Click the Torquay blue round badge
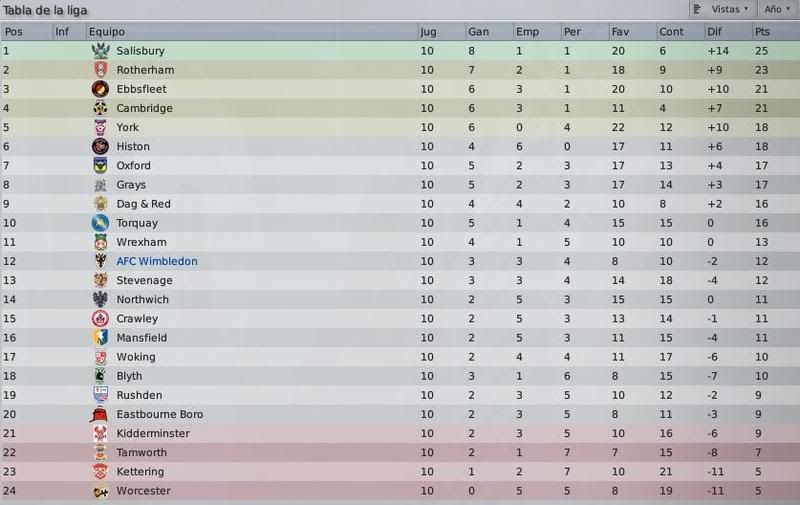Screen dimensions: 800x505 (x=101, y=223)
